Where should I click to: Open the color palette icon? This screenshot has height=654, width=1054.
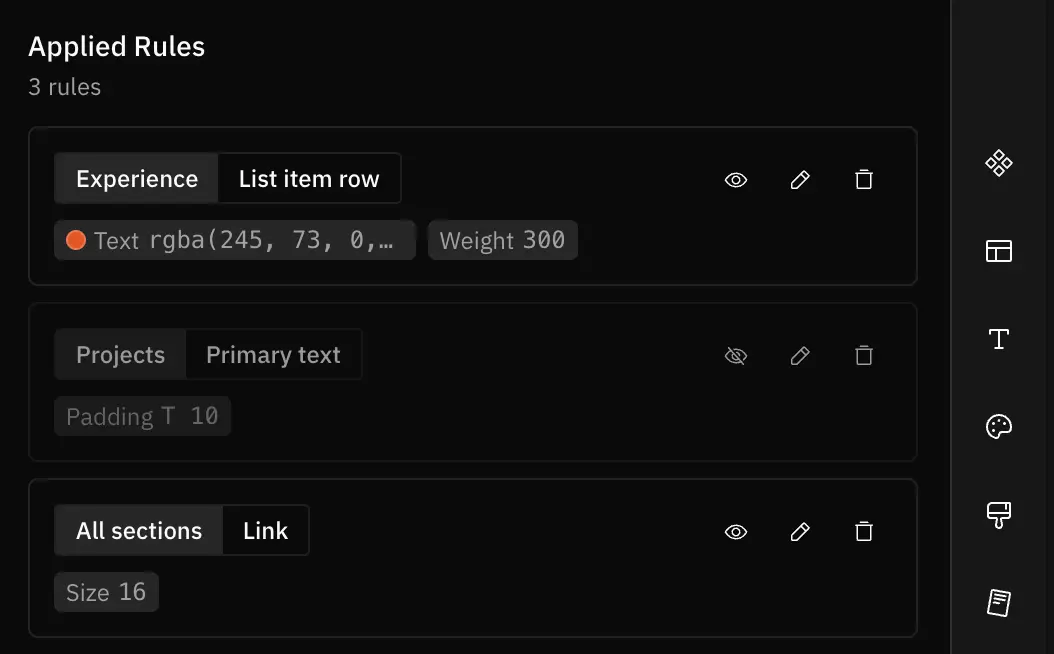(x=998, y=427)
